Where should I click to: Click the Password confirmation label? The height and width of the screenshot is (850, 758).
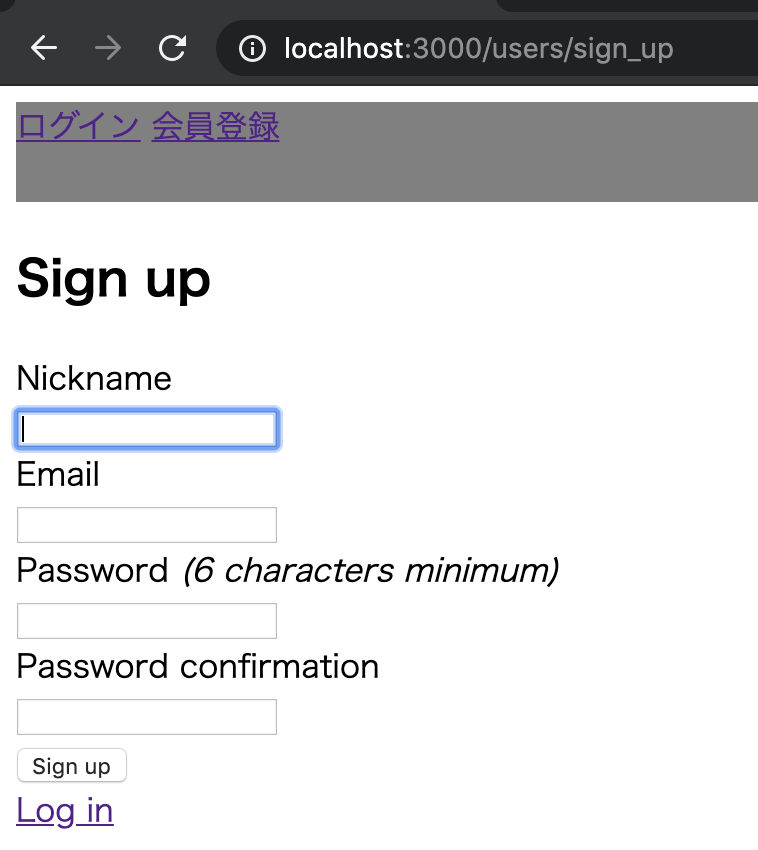tap(197, 666)
